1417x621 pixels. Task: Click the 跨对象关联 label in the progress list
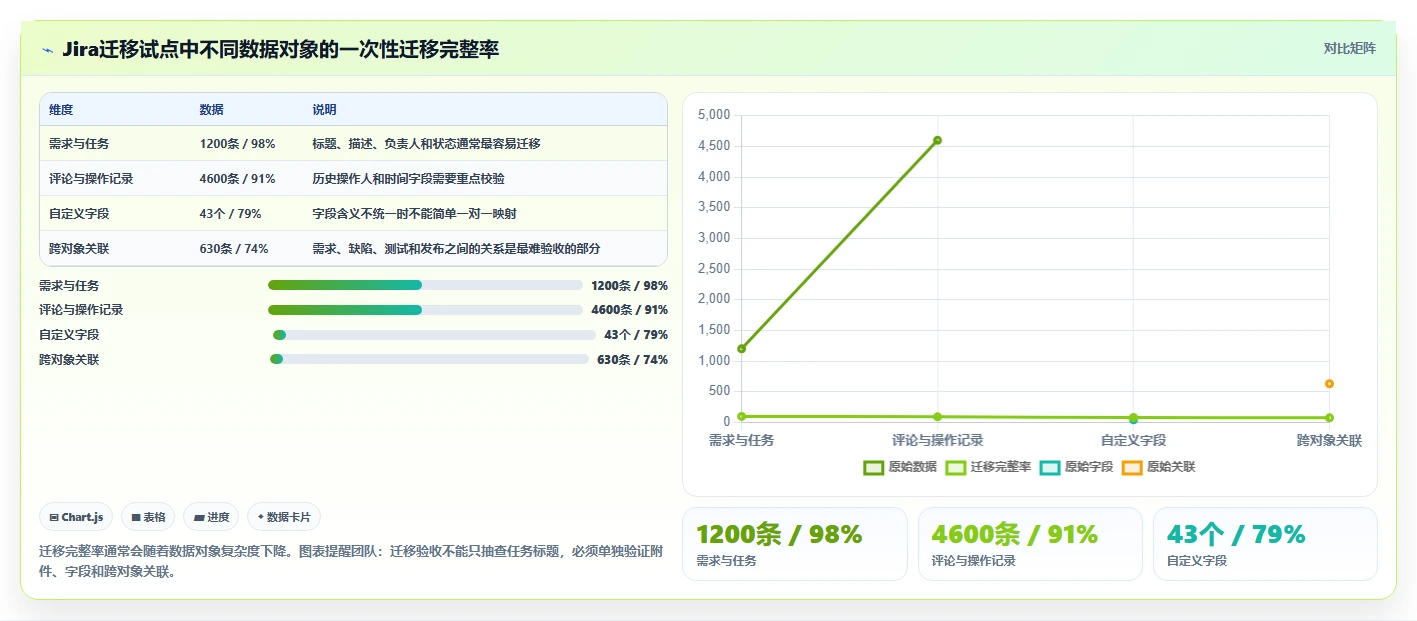[x=69, y=360]
